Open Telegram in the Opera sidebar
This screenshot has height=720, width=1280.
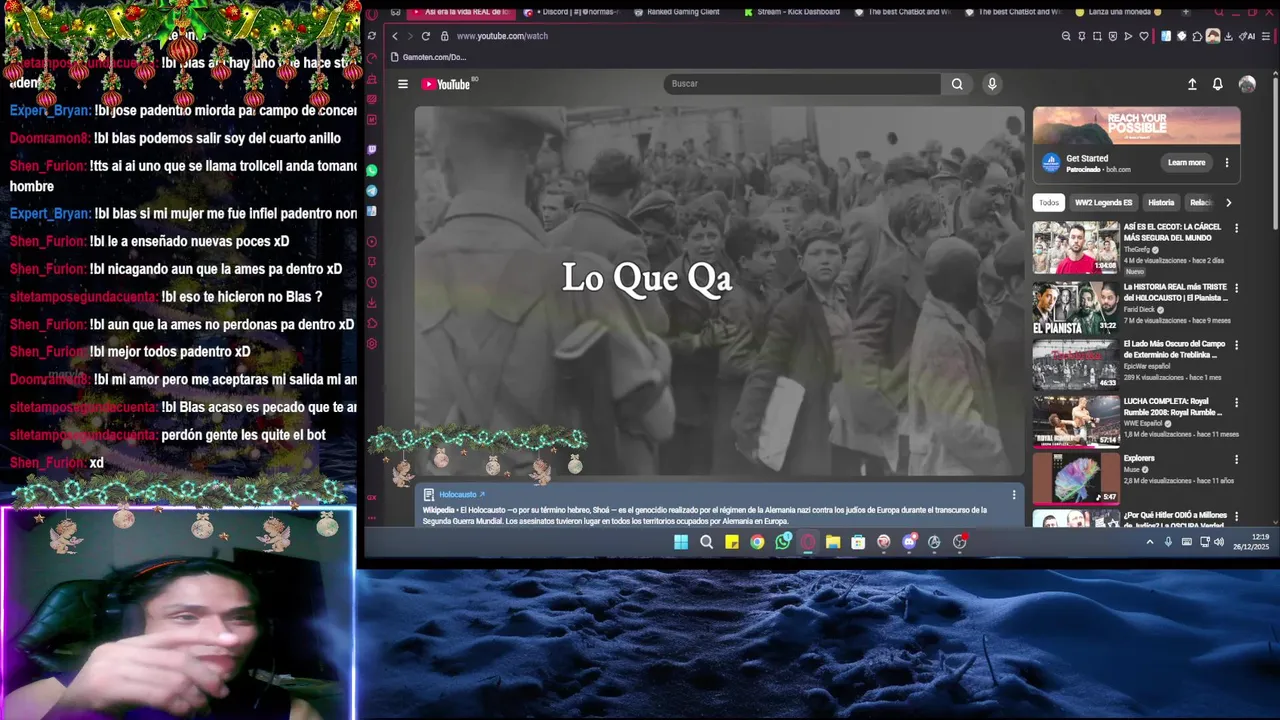[372, 191]
